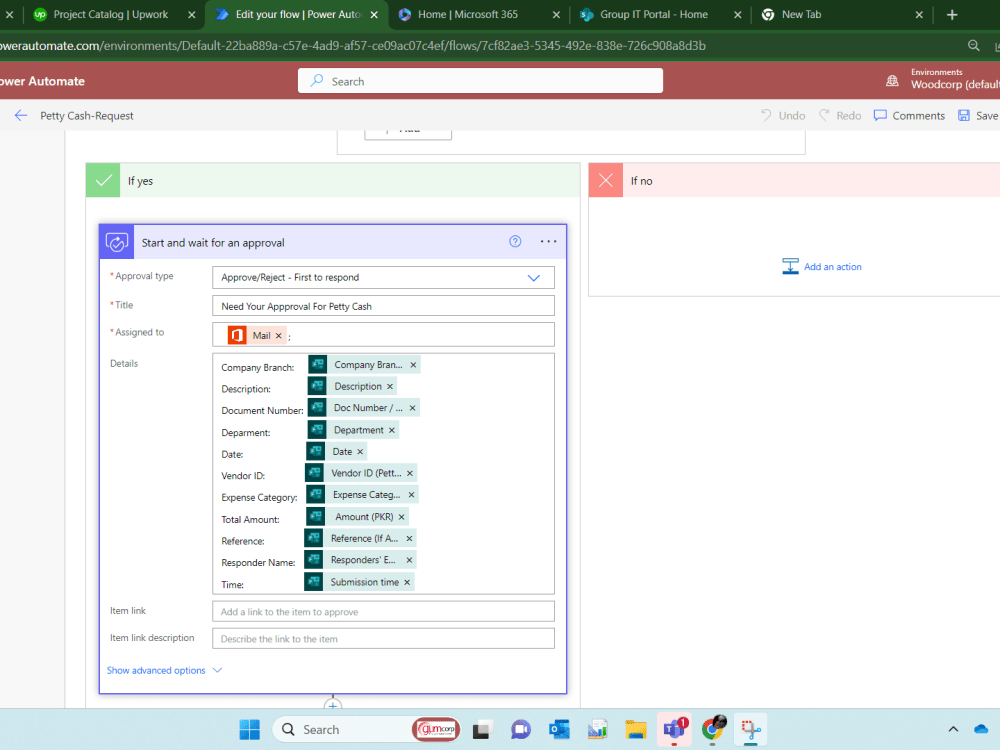Click the OneDrive cloud tray icon
Screen dimensions: 1000x750
pos(981,729)
